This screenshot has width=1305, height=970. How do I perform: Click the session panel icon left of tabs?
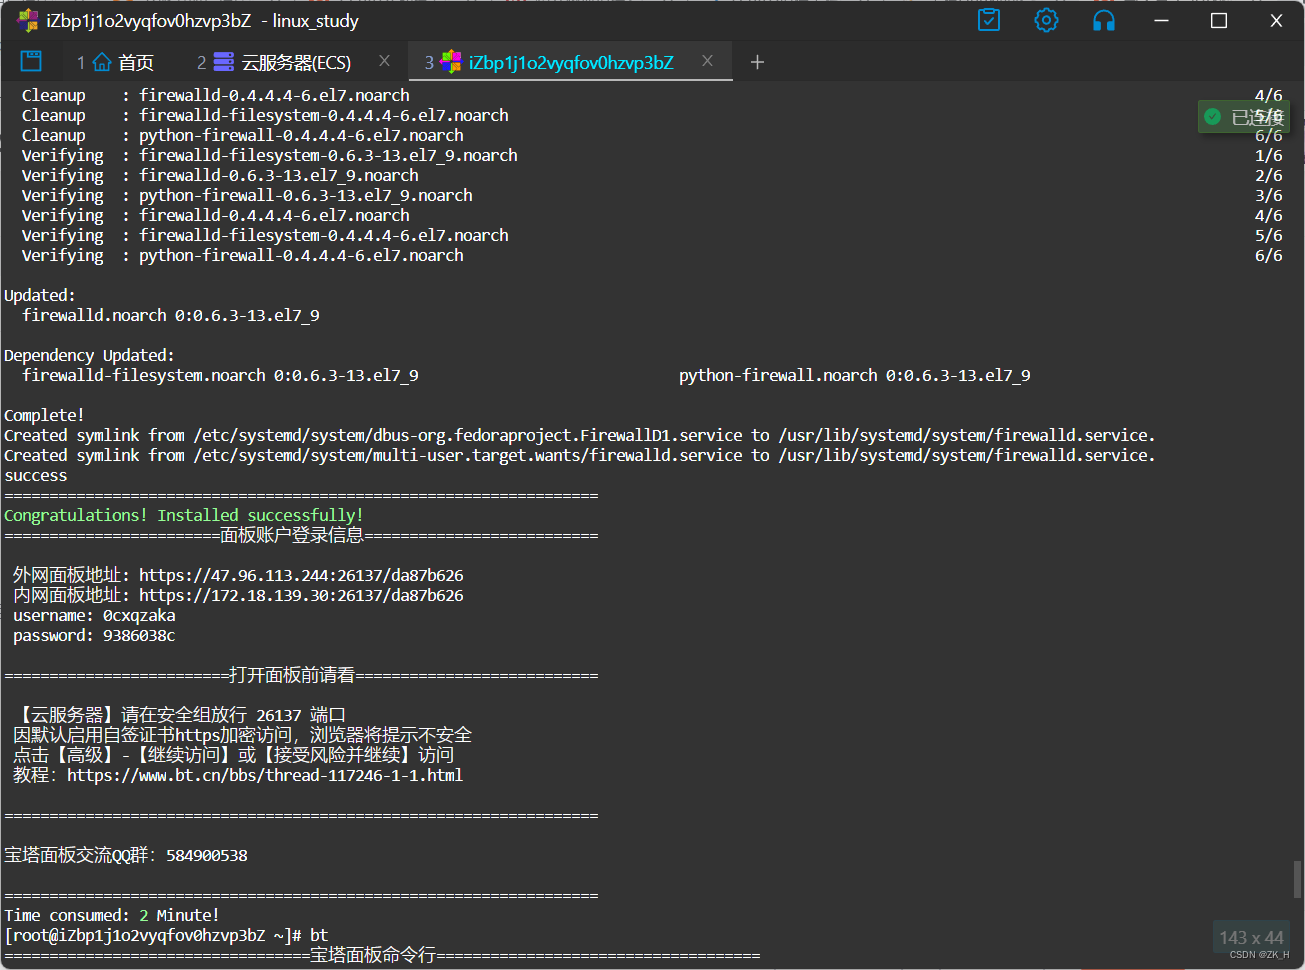(31, 61)
